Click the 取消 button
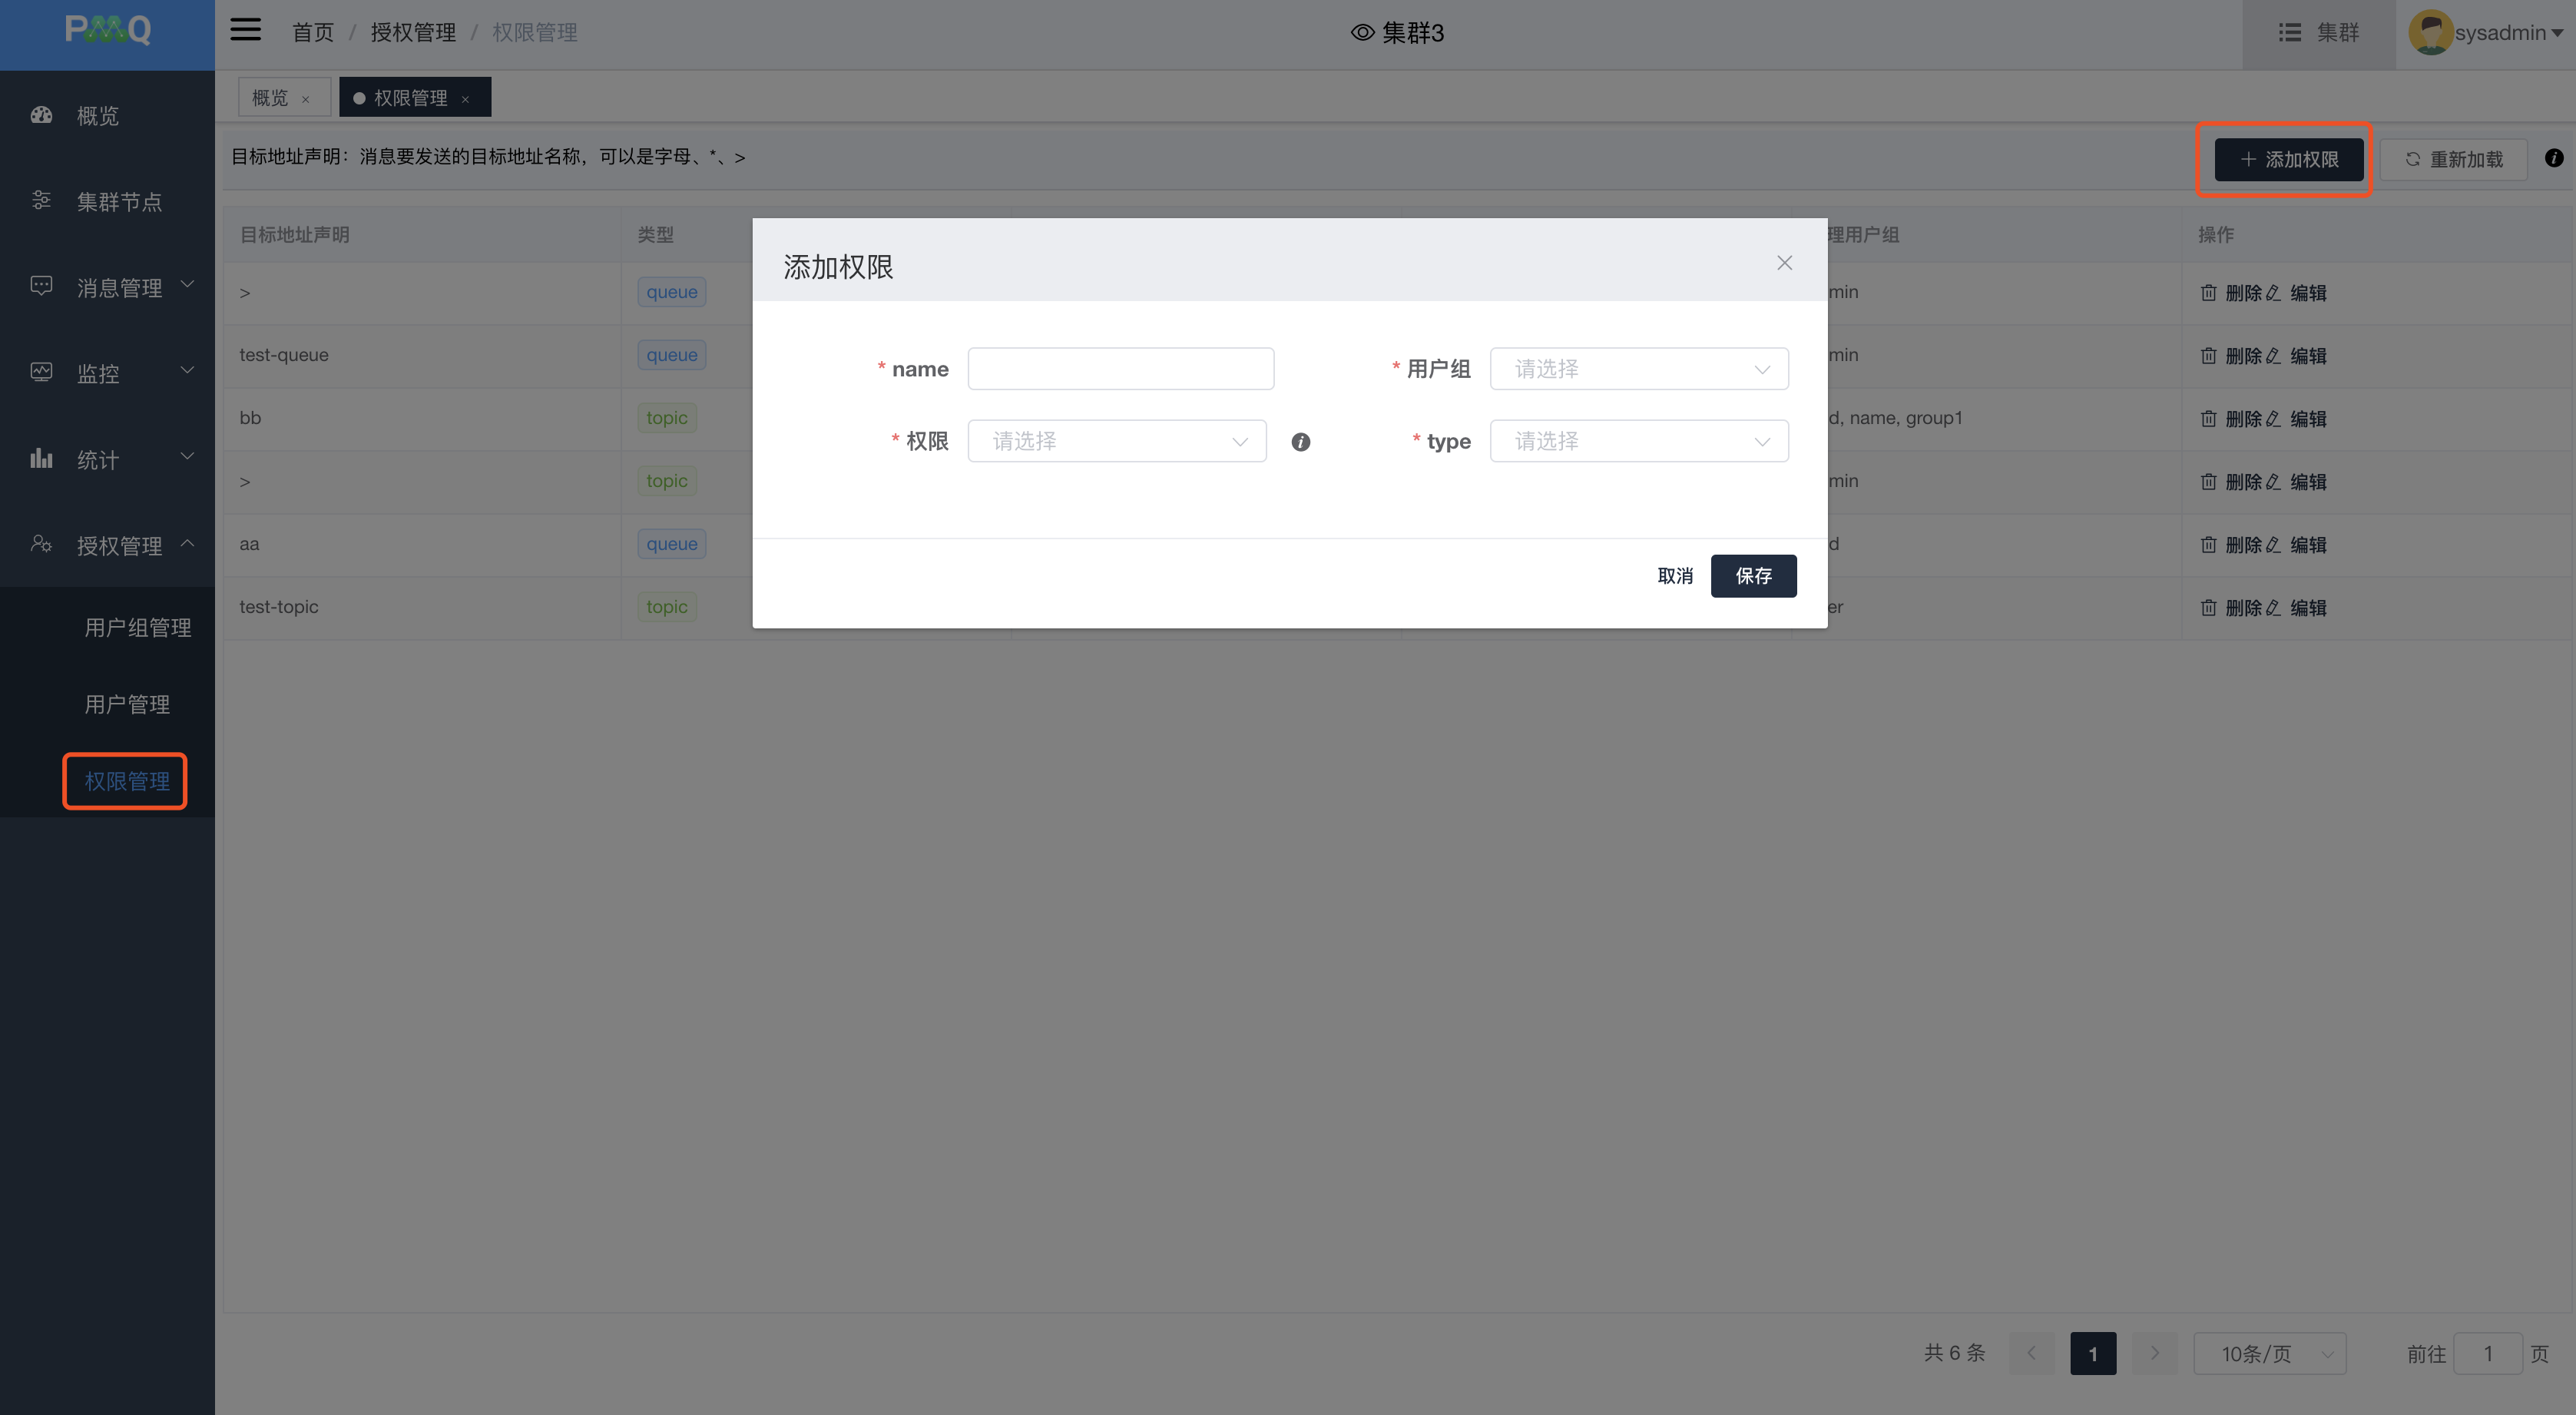Screen dimensions: 2576x1415 [x=1675, y=576]
